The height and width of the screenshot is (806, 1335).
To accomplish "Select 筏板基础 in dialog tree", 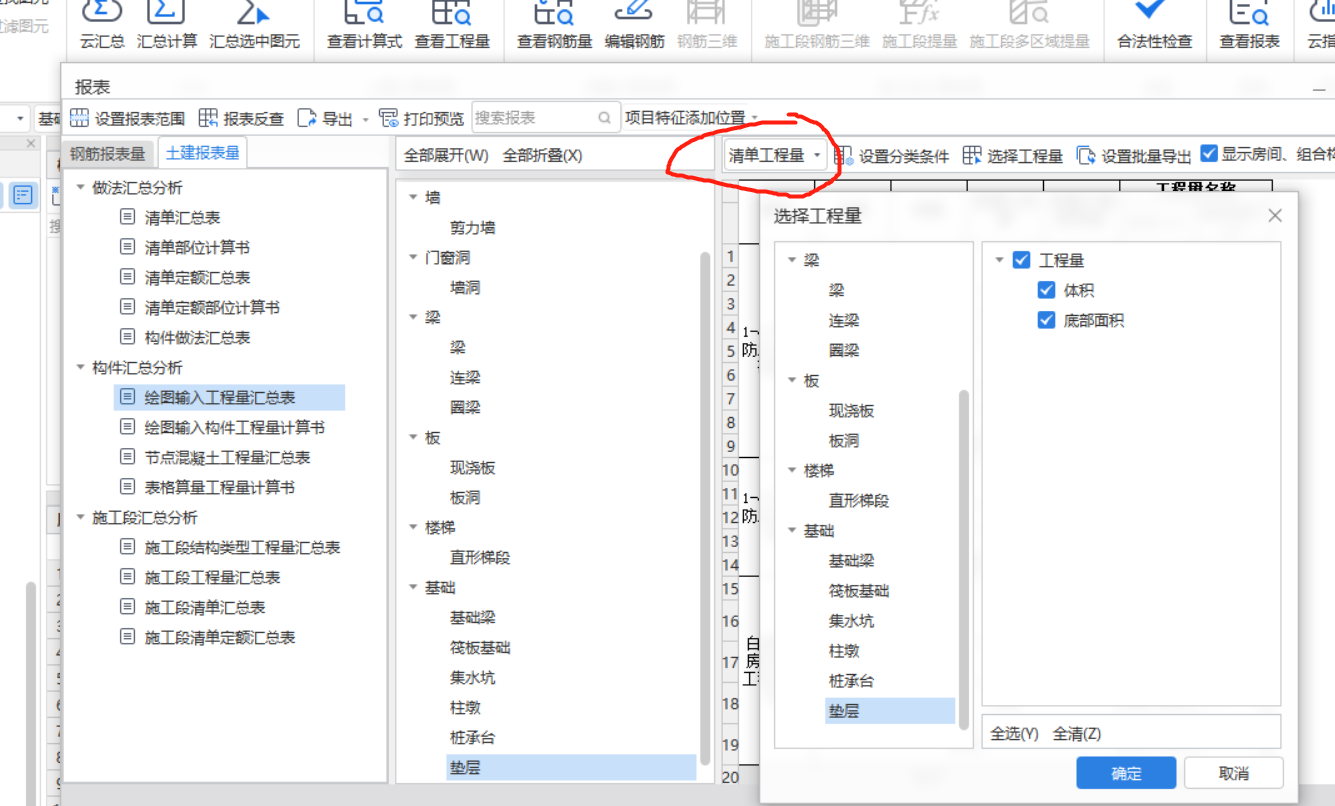I will pos(859,591).
